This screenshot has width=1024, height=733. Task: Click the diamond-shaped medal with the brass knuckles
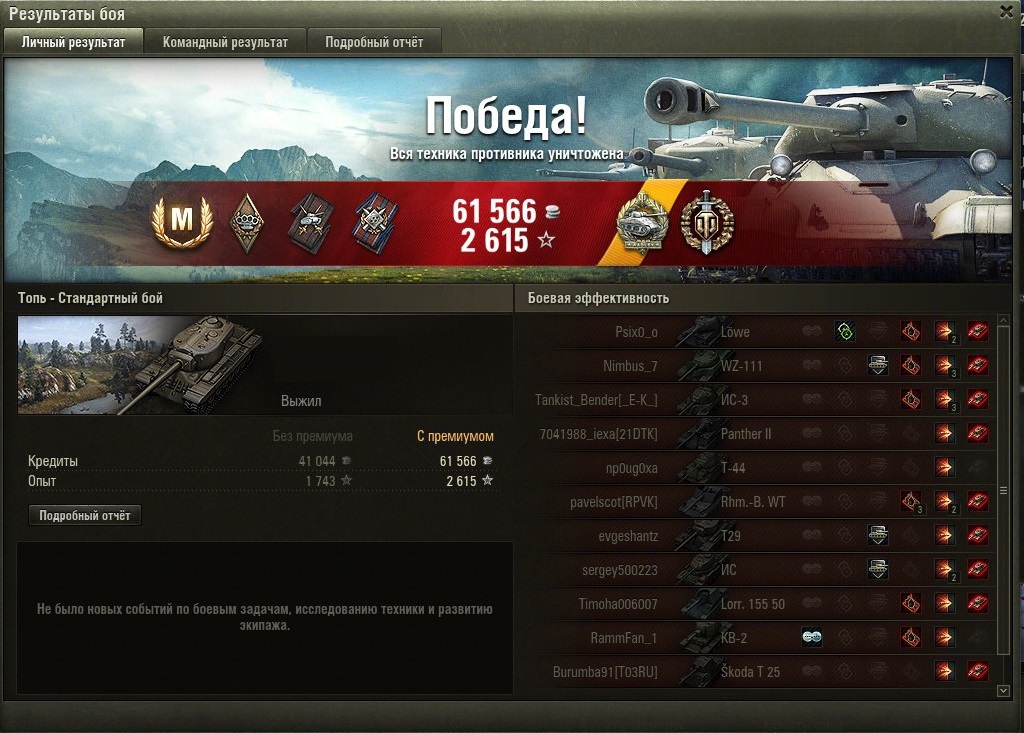248,223
